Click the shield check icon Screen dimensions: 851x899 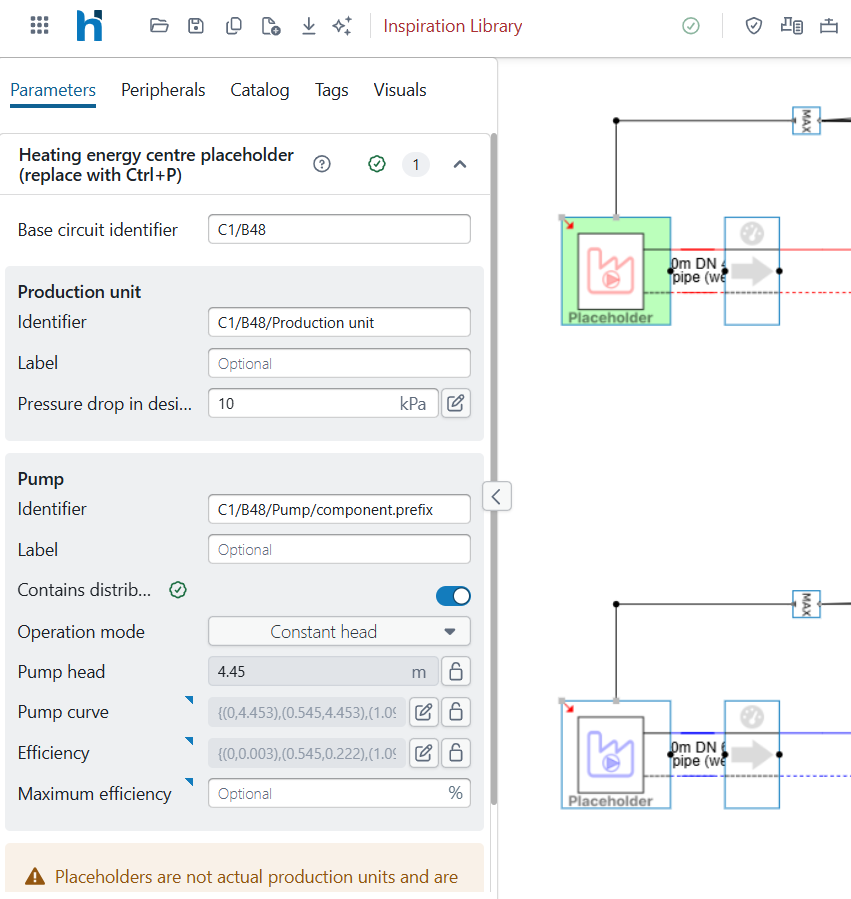click(754, 26)
